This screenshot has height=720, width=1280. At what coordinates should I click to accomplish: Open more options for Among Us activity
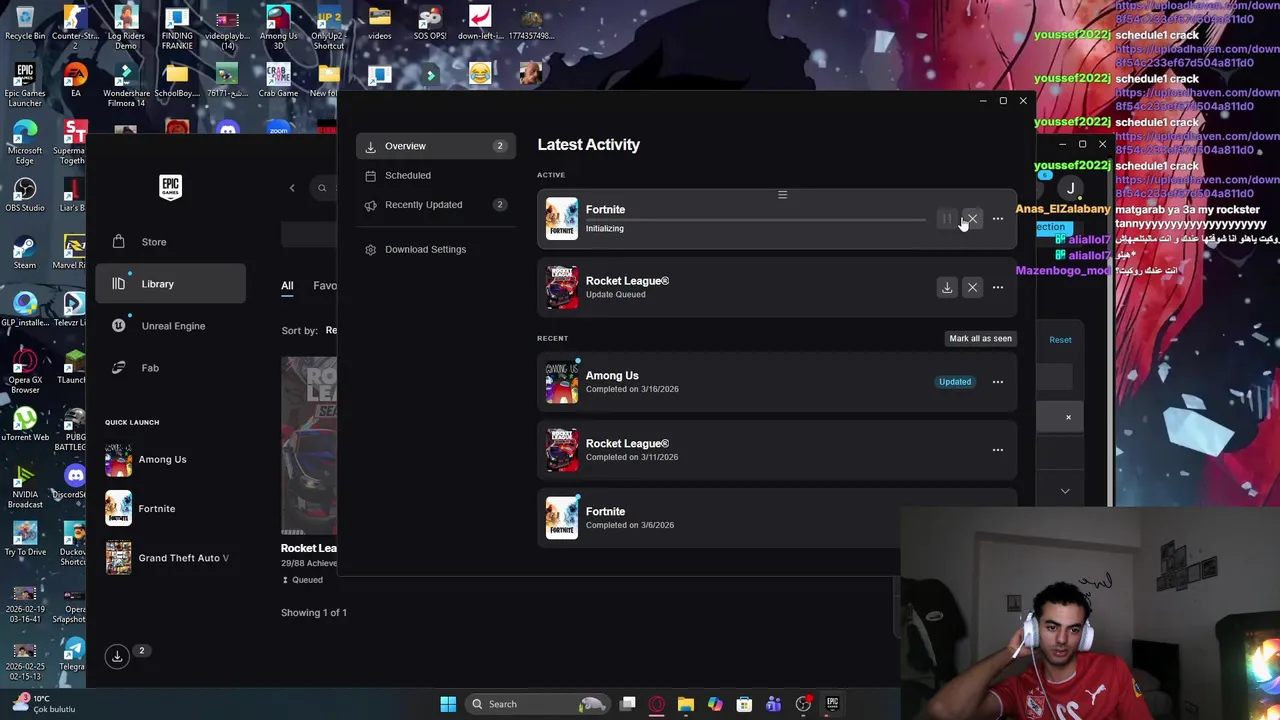(997, 382)
